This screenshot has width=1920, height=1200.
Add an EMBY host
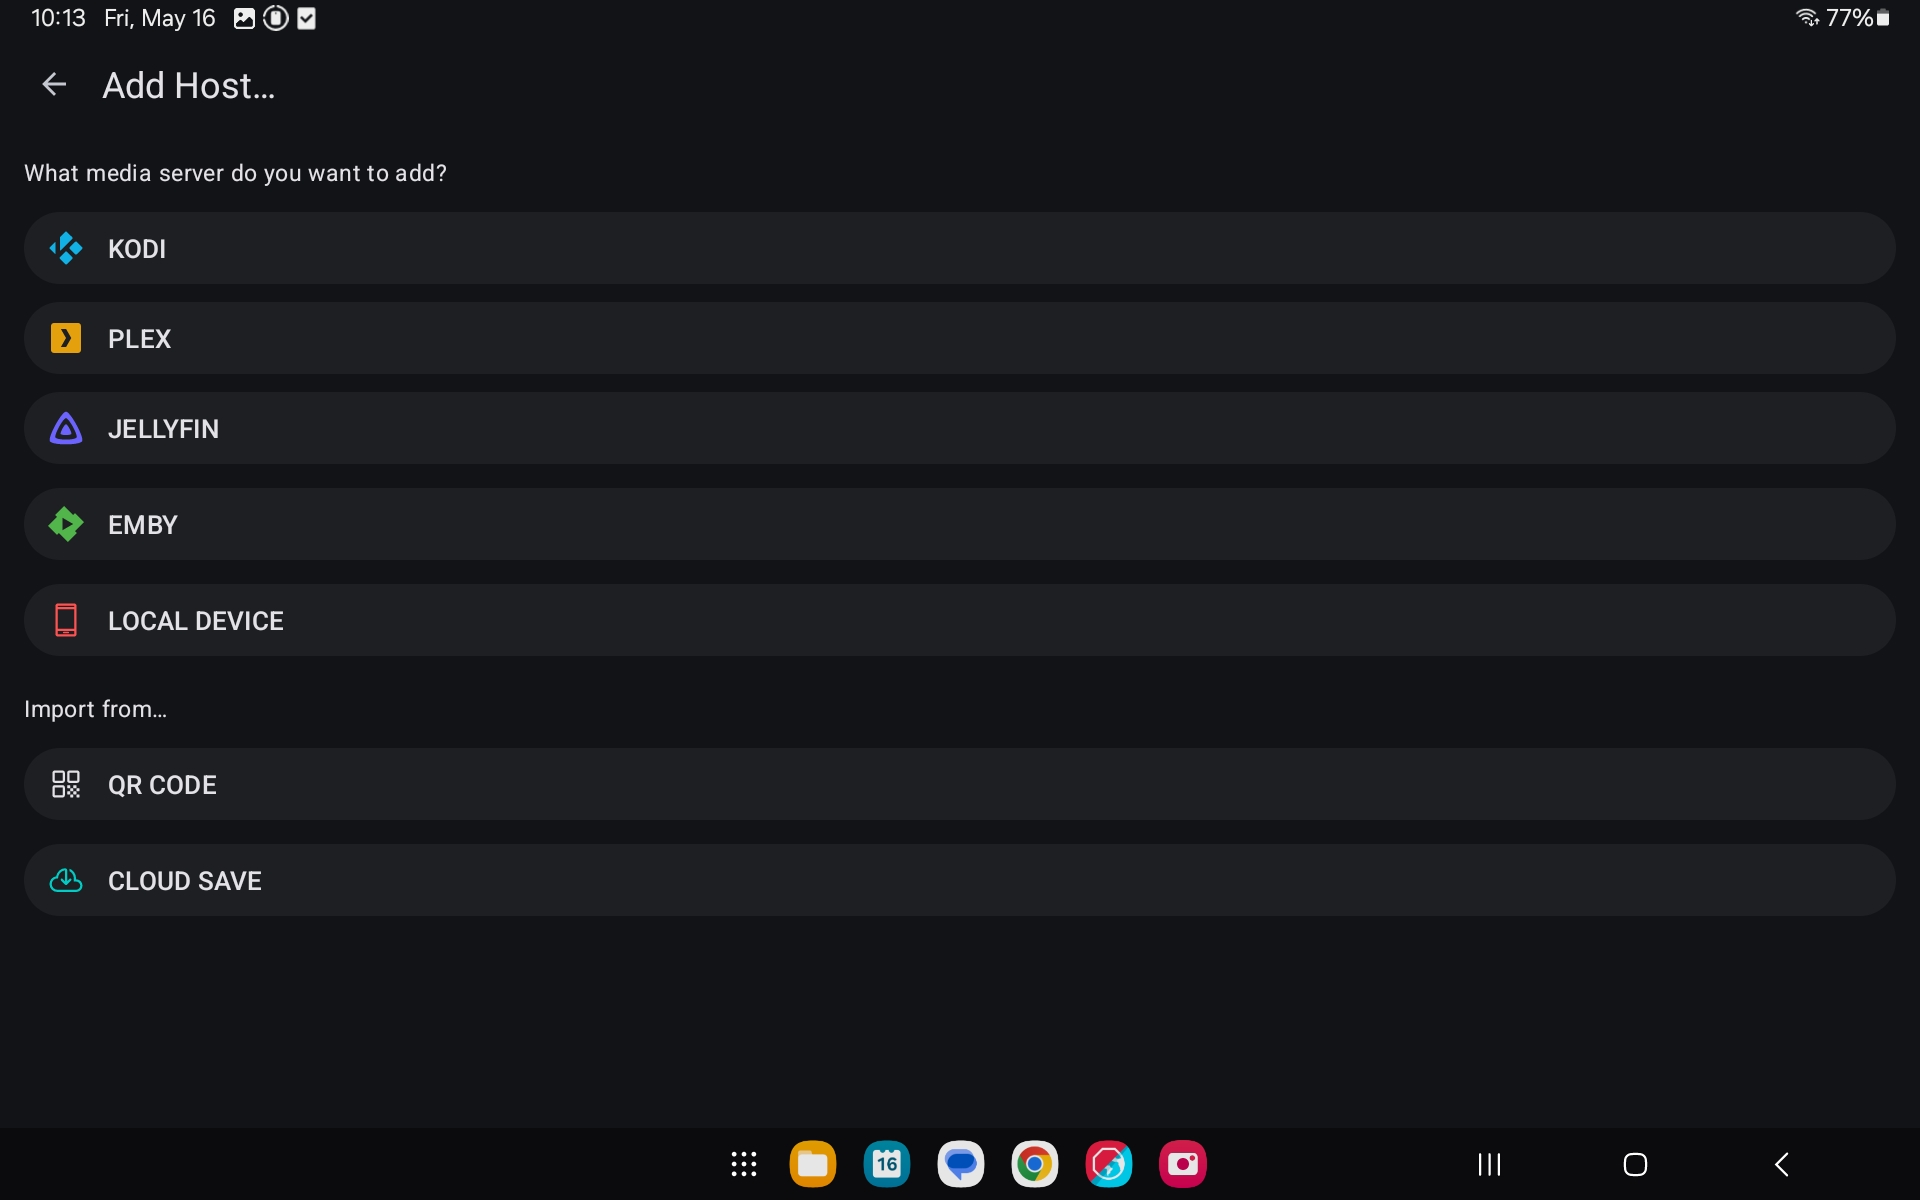pyautogui.click(x=958, y=524)
